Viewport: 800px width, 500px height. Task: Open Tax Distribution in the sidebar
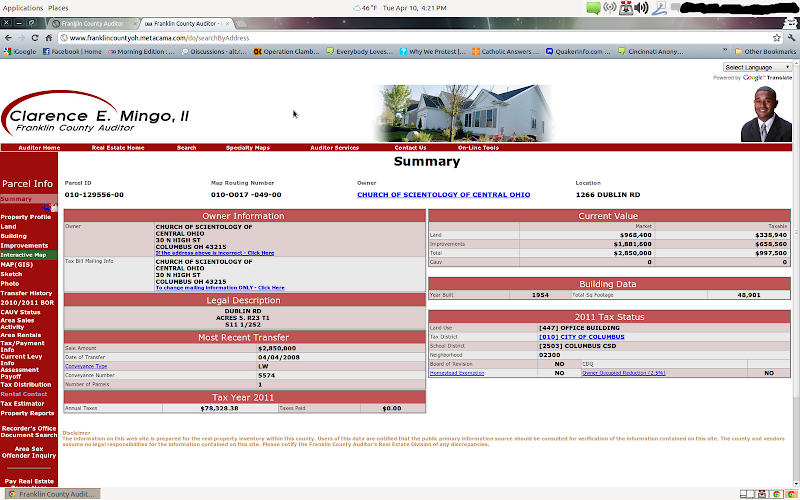[26, 385]
